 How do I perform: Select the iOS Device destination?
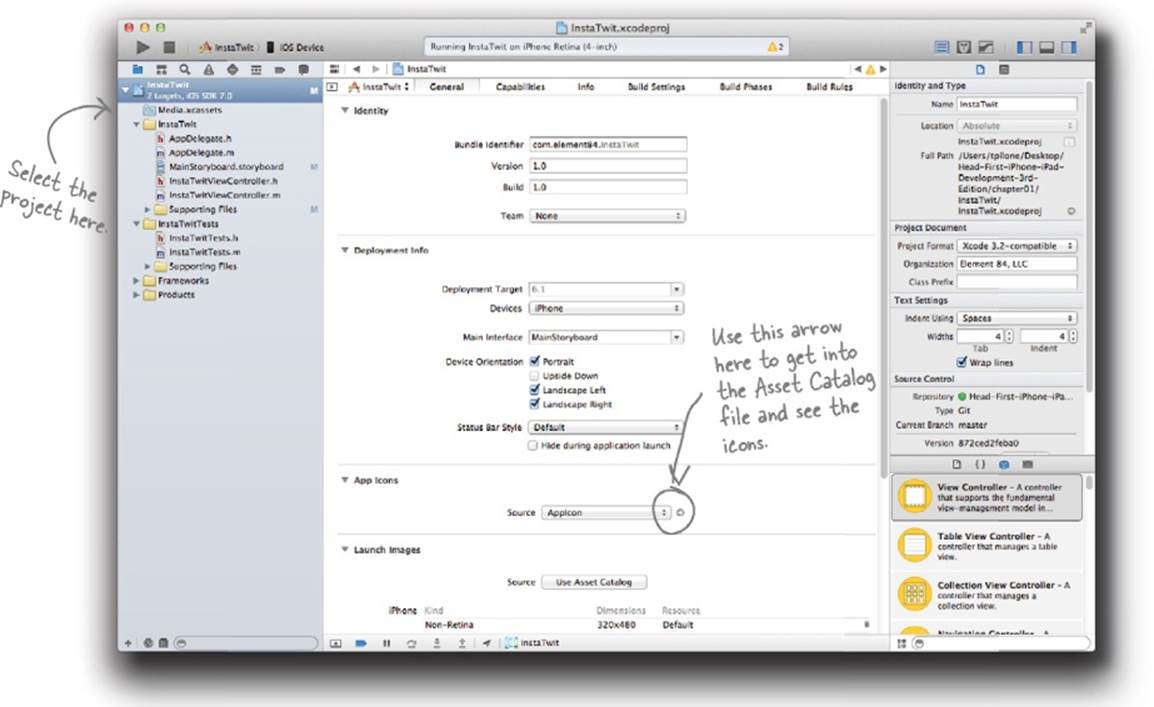point(295,47)
